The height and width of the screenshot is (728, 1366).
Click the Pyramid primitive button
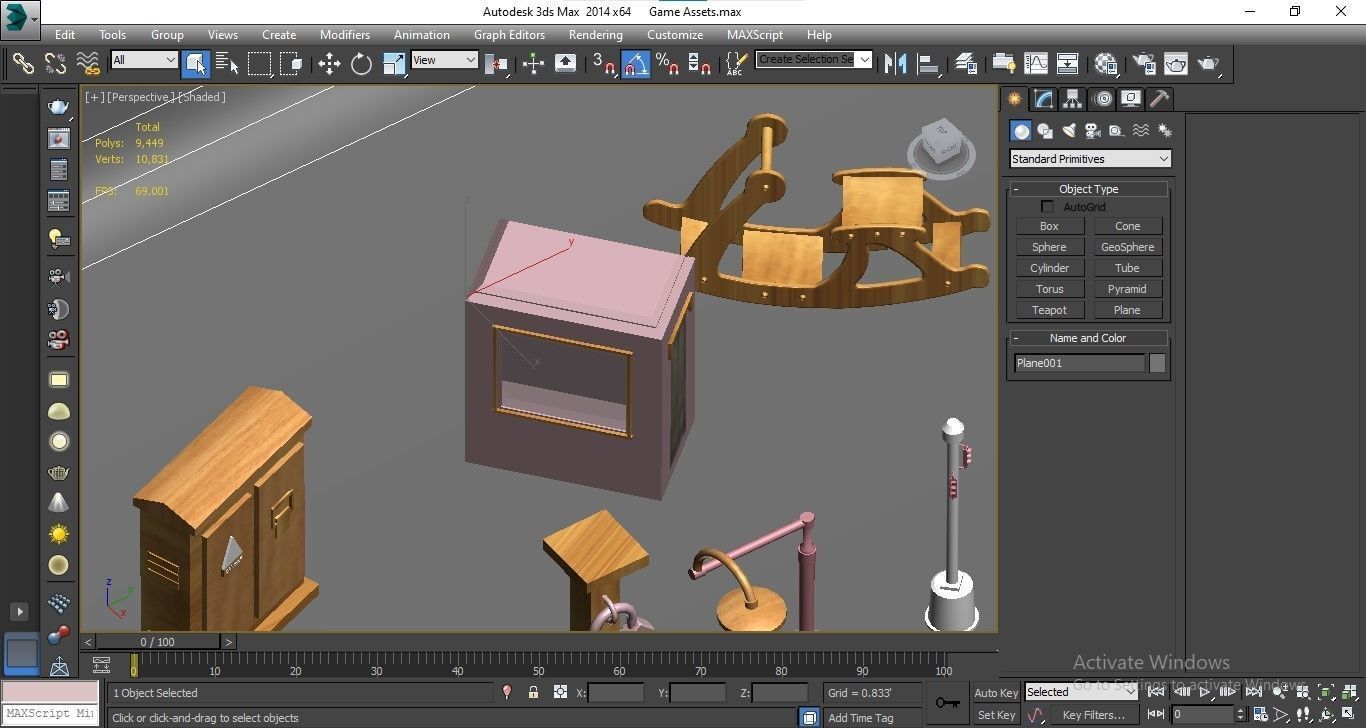pos(1127,289)
